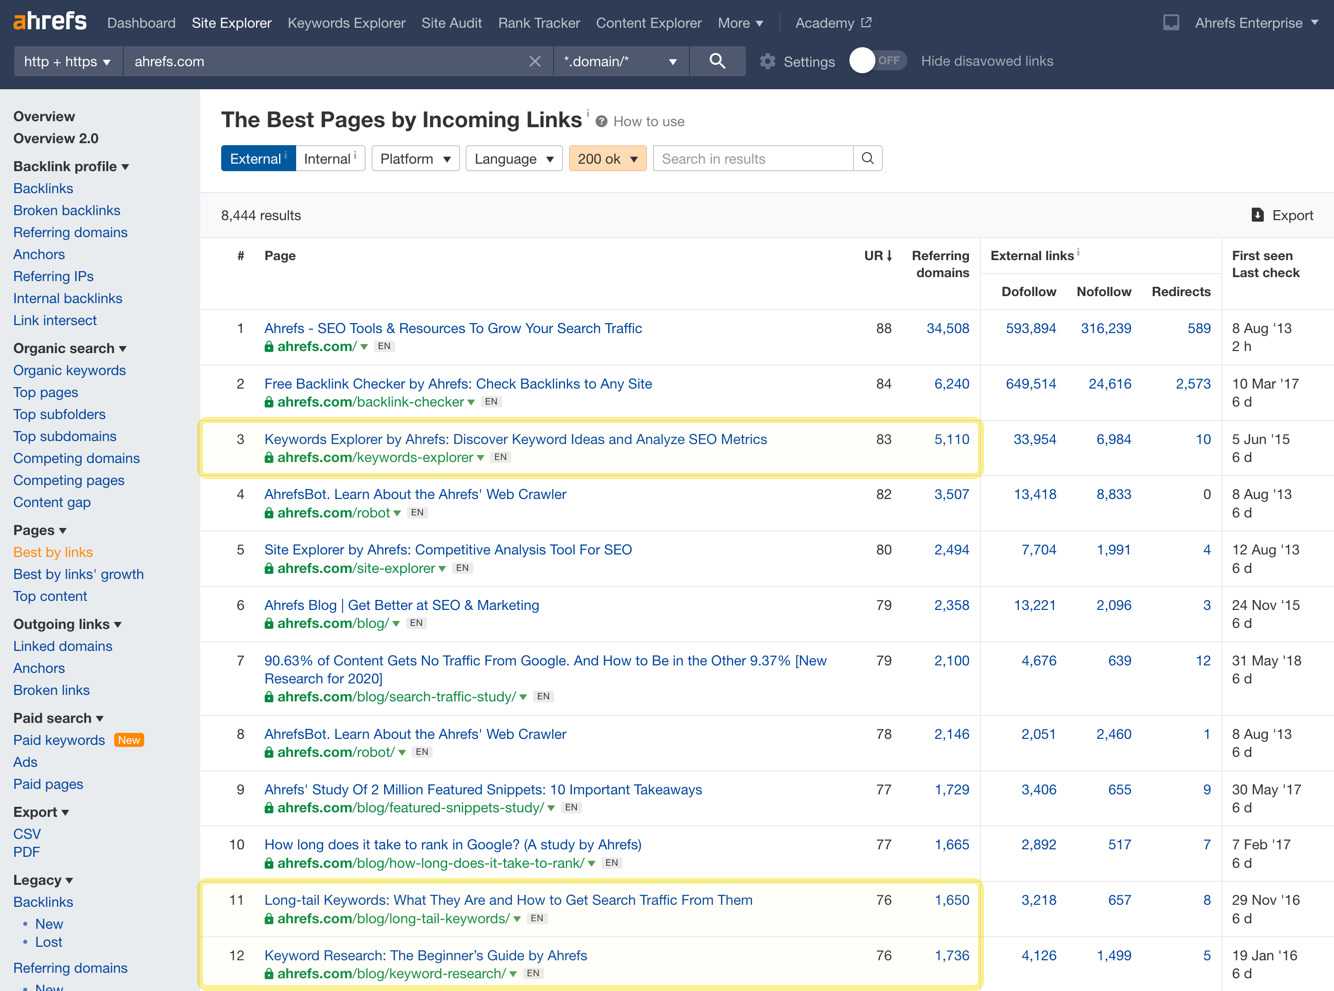Open the 34,508 referring domains link

947,328
